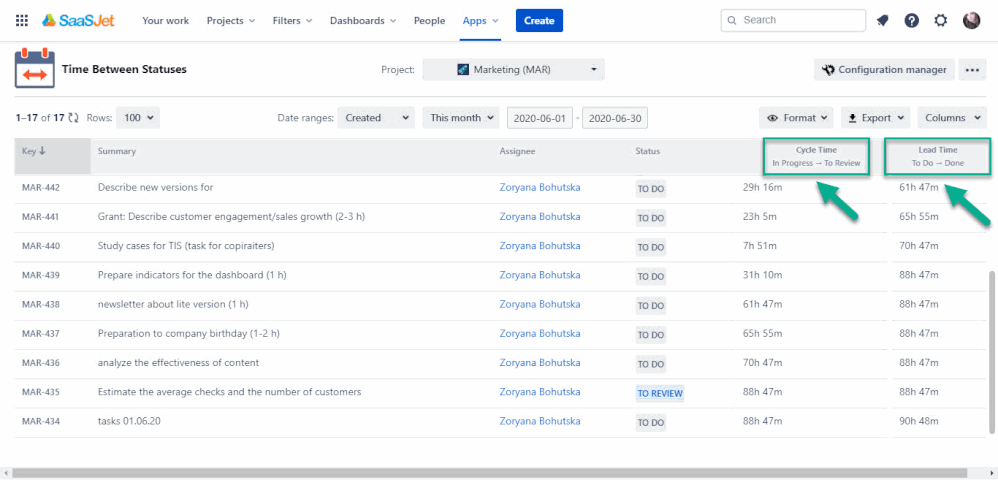Click the TO REVIEW status badge
The image size is (998, 480).
(x=660, y=393)
